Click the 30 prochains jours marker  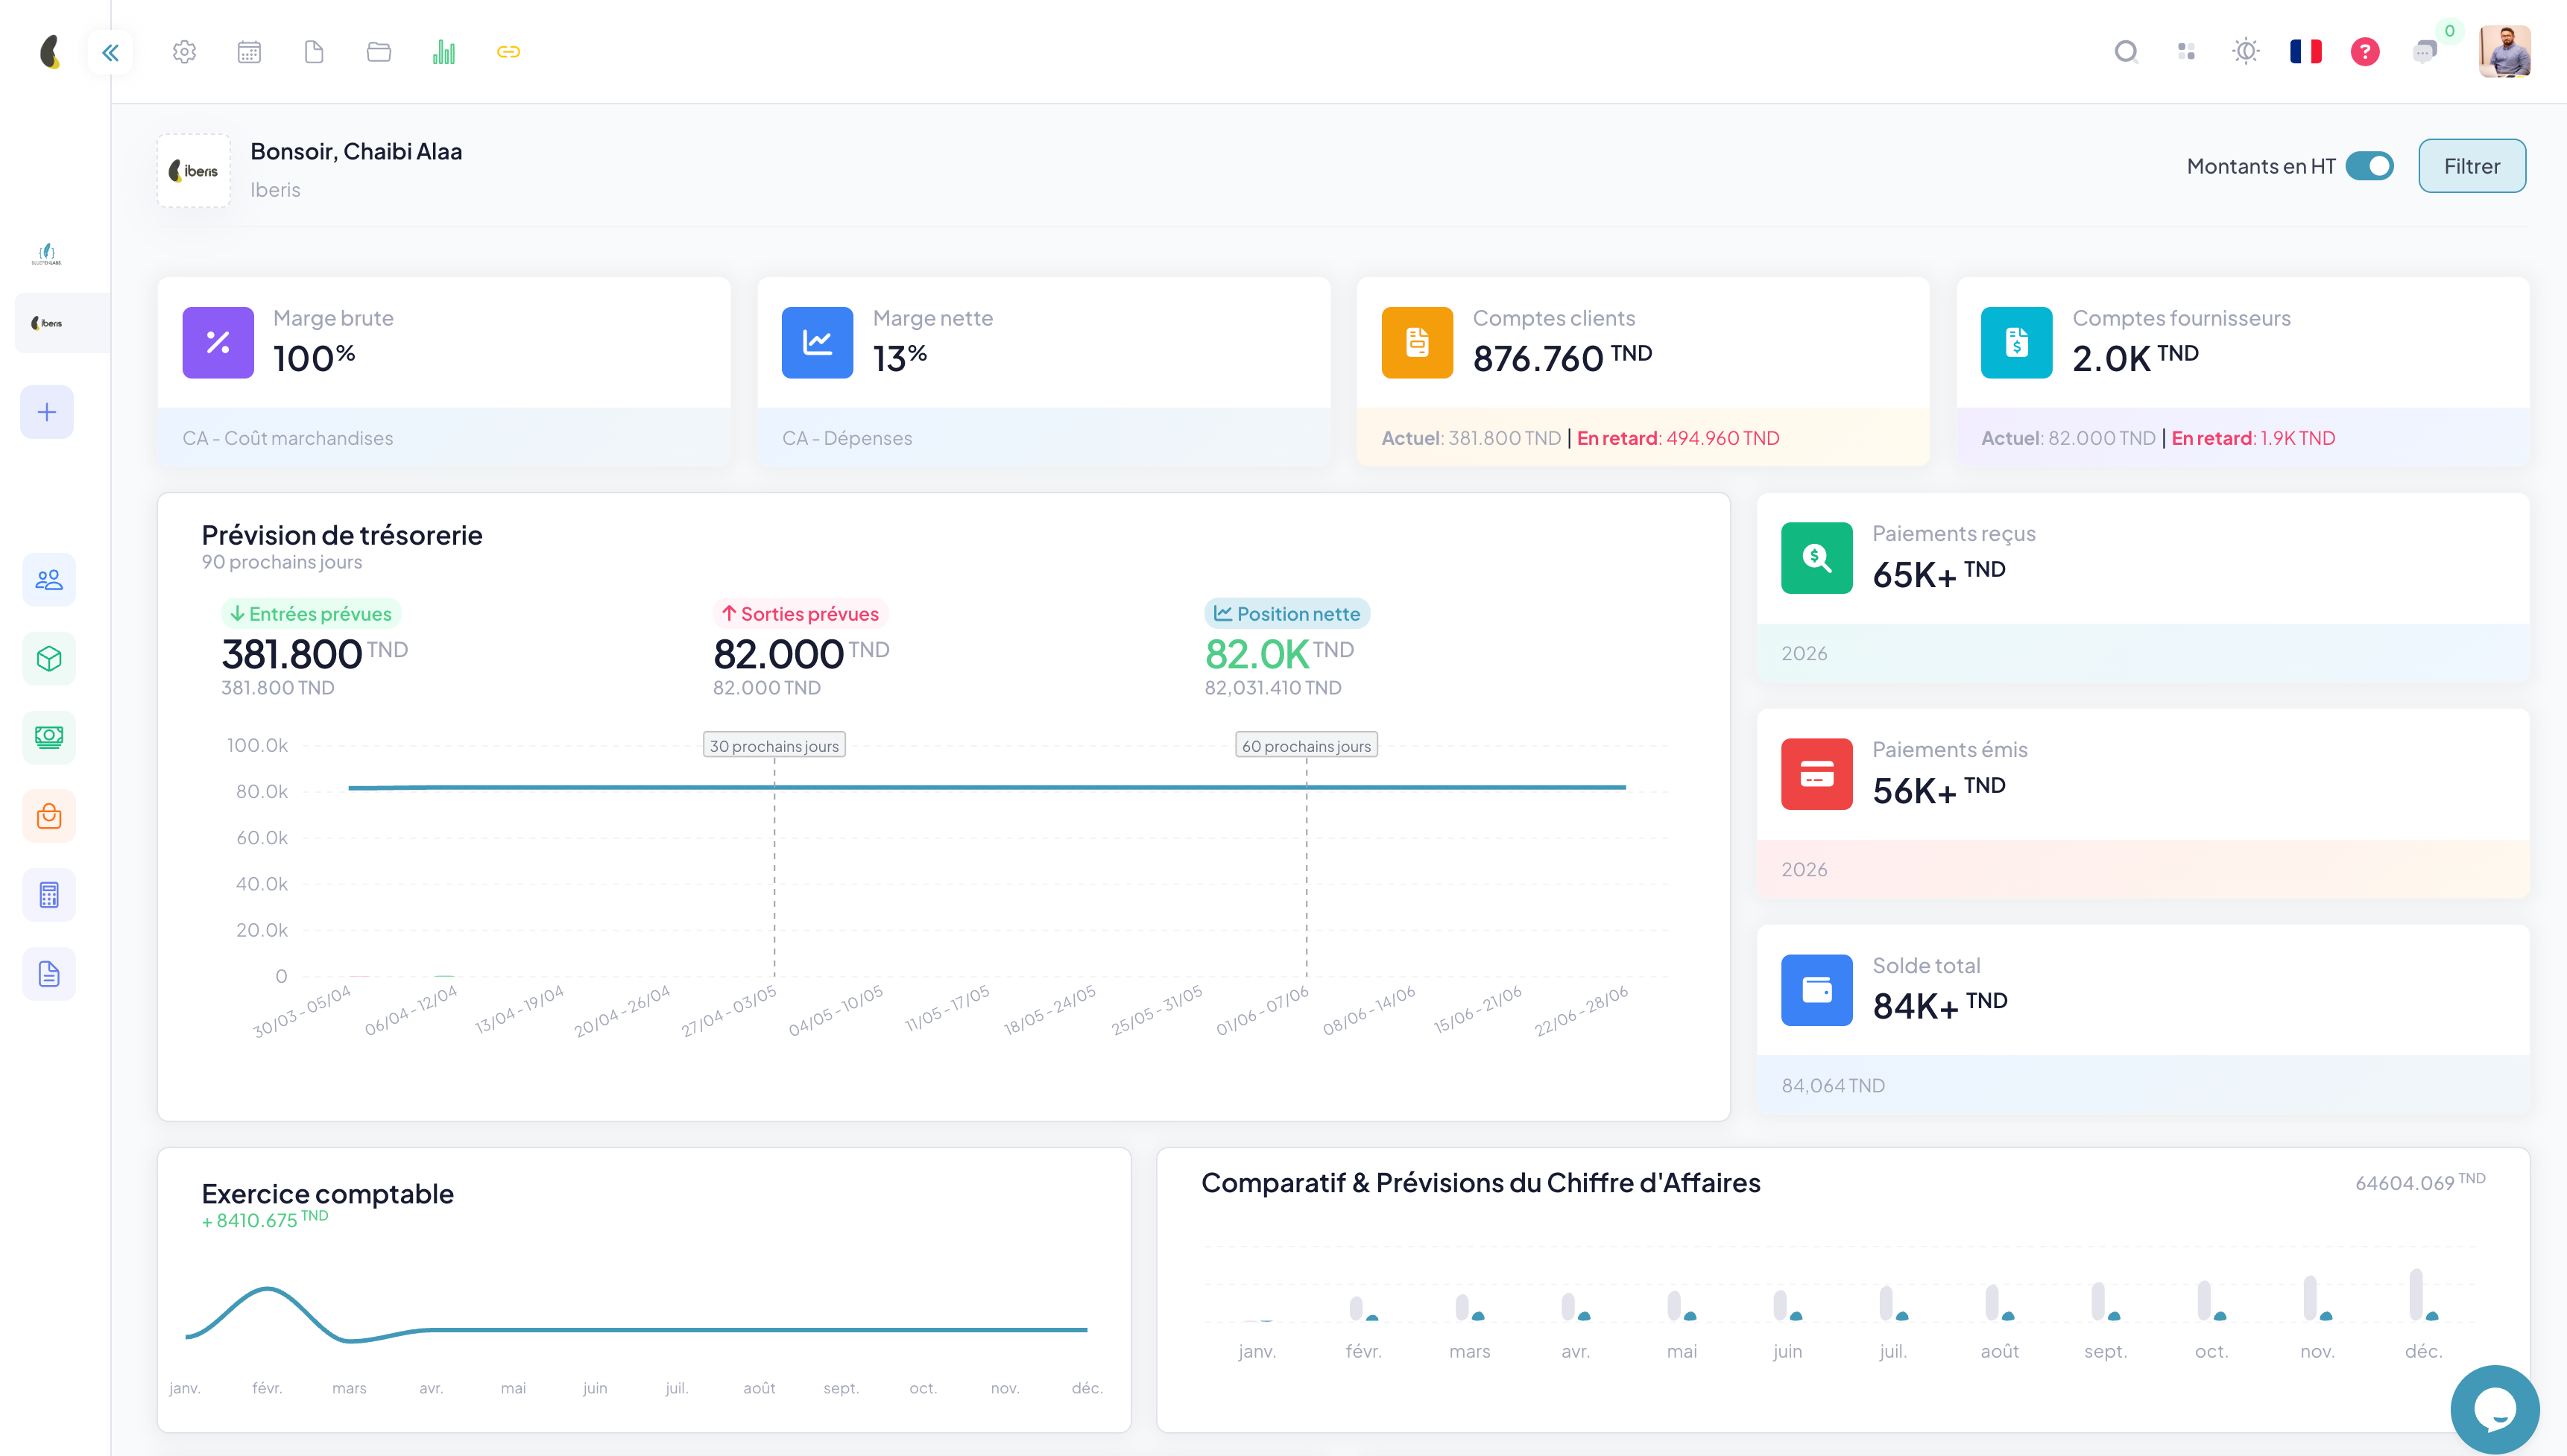coord(774,746)
